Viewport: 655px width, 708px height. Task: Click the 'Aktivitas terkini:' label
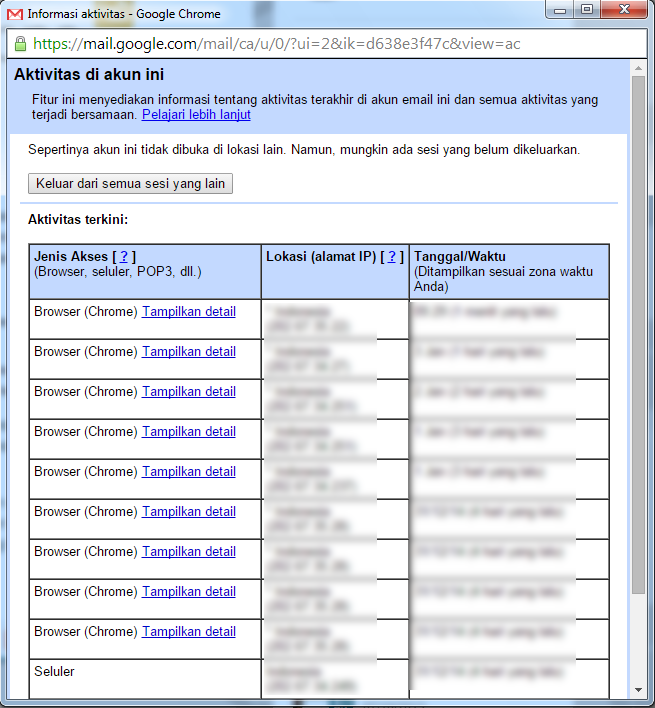[x=78, y=219]
